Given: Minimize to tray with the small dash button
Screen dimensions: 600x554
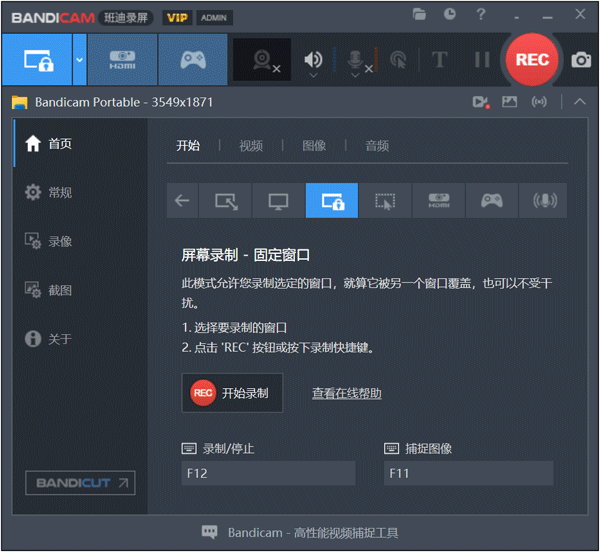Looking at the screenshot, I should click(x=517, y=17).
